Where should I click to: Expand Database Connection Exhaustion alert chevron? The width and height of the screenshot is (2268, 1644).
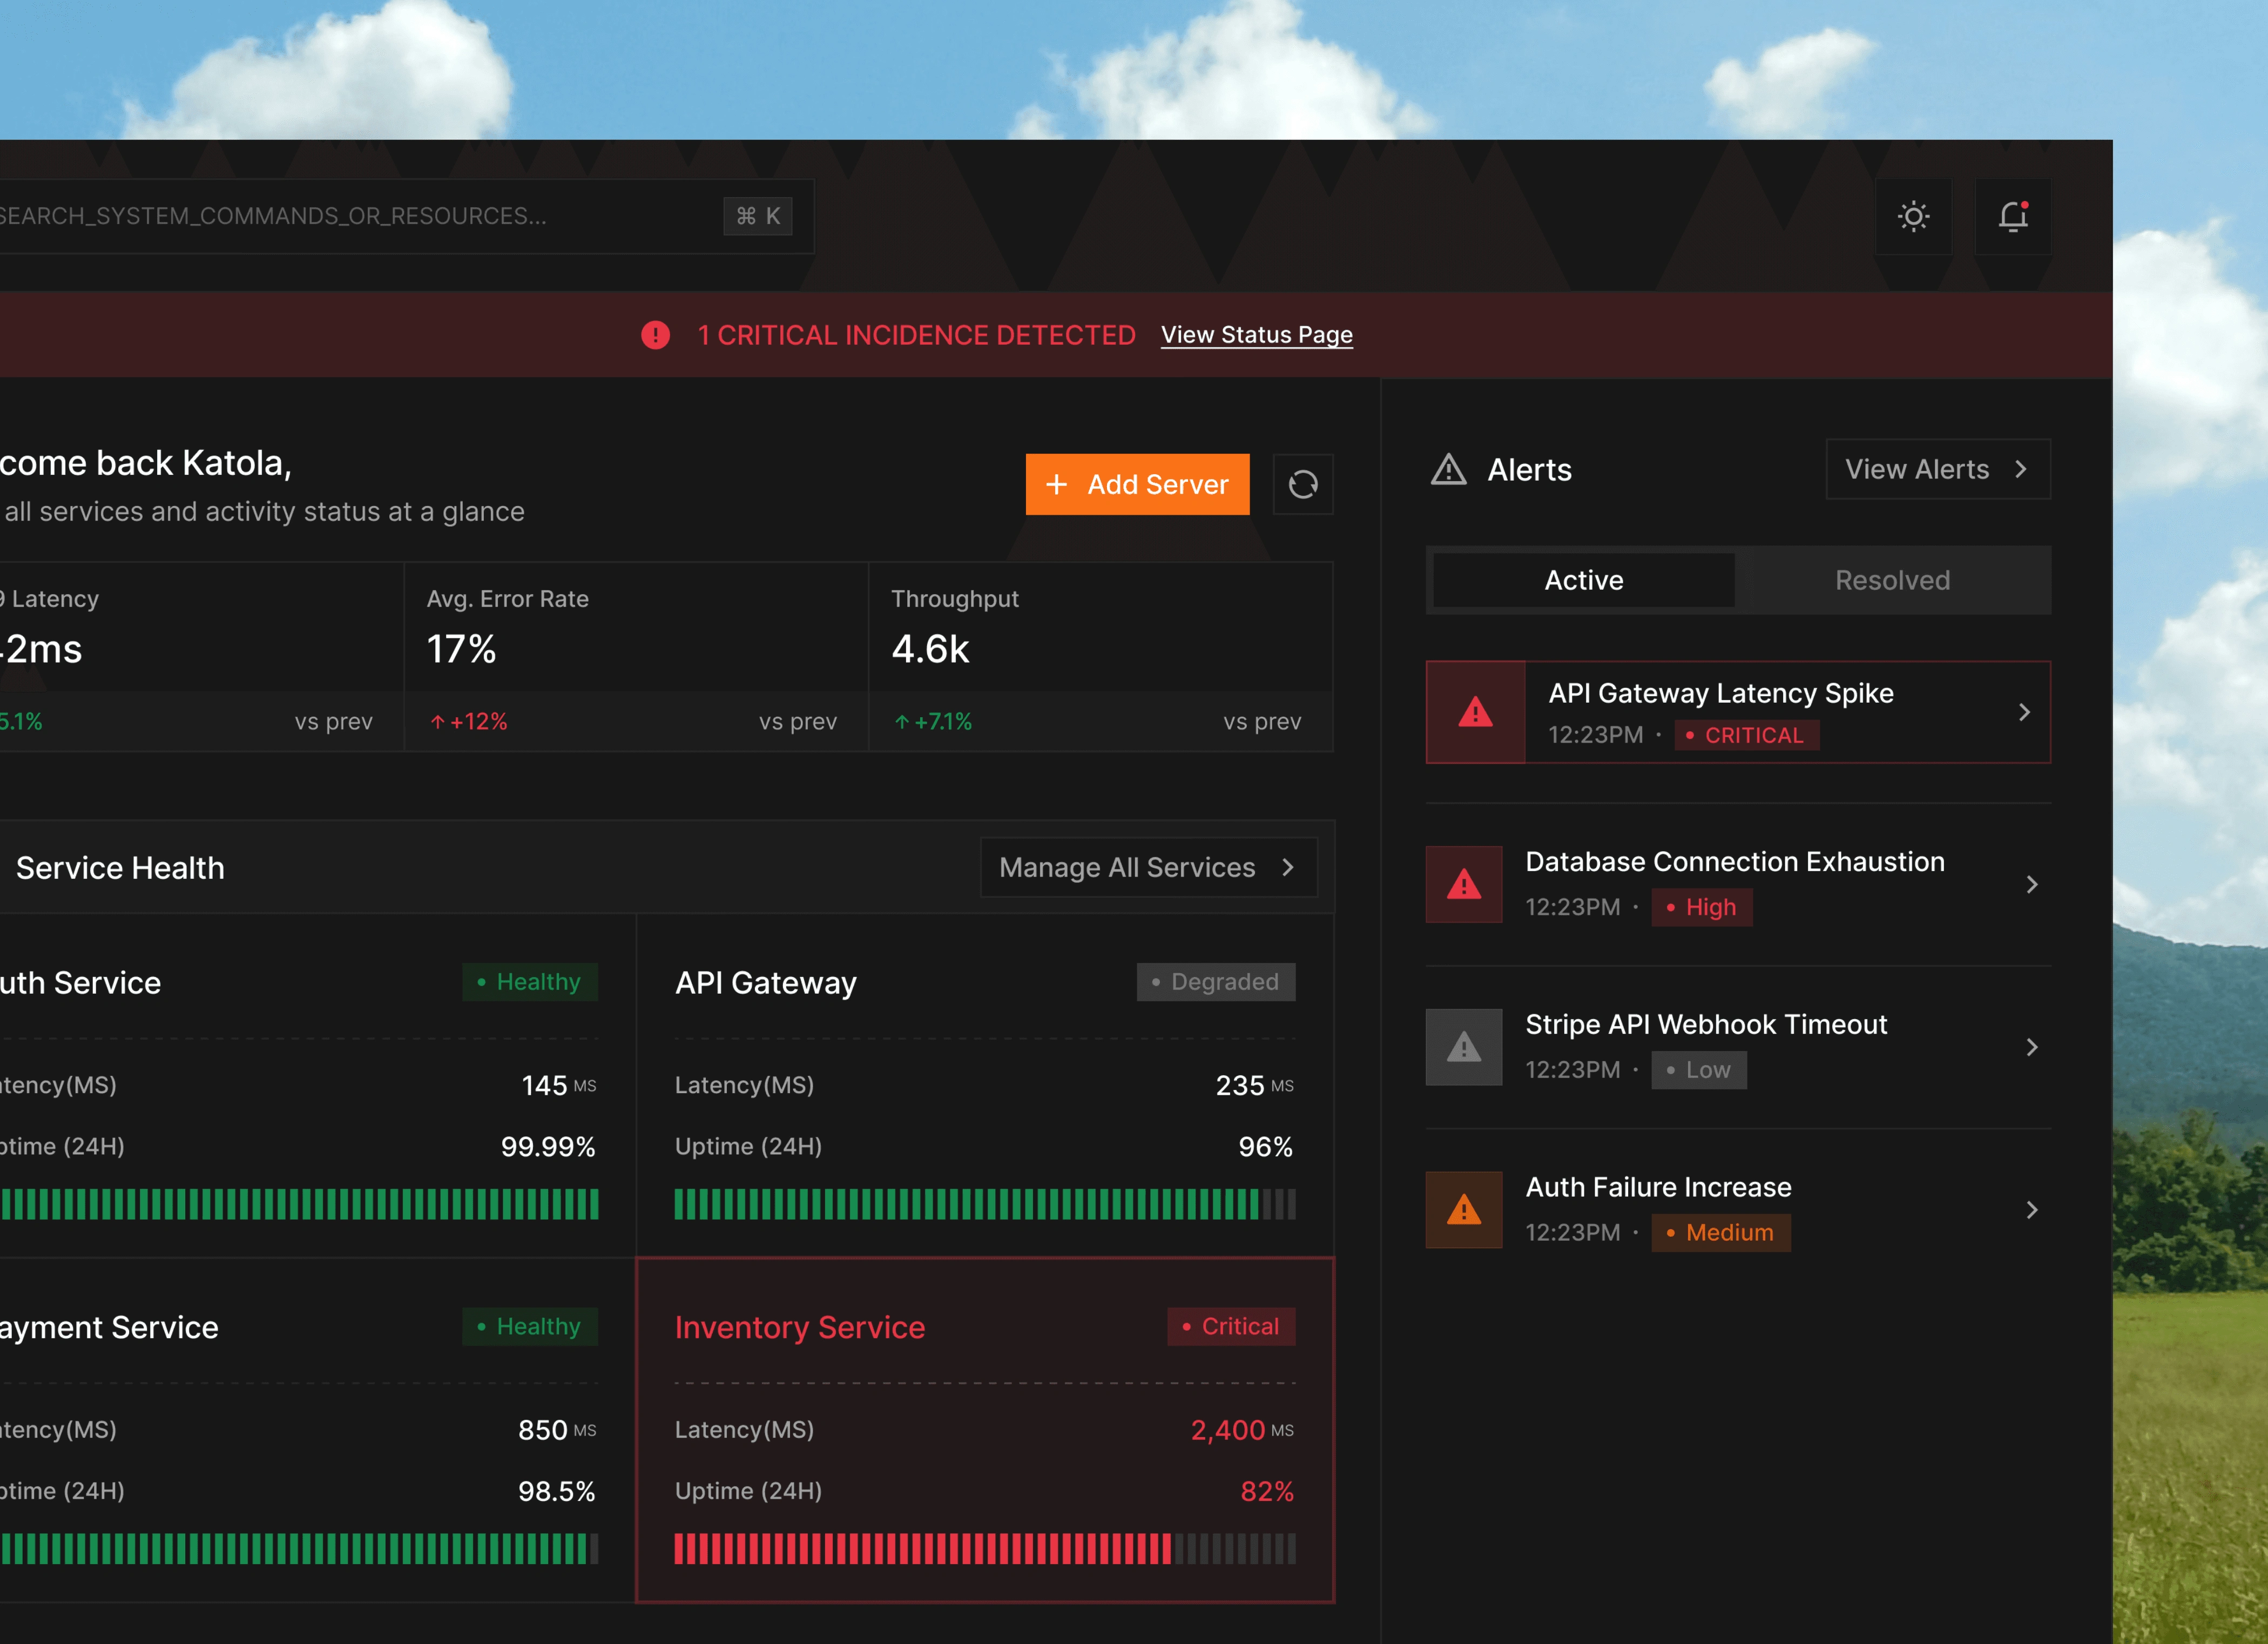2031,884
